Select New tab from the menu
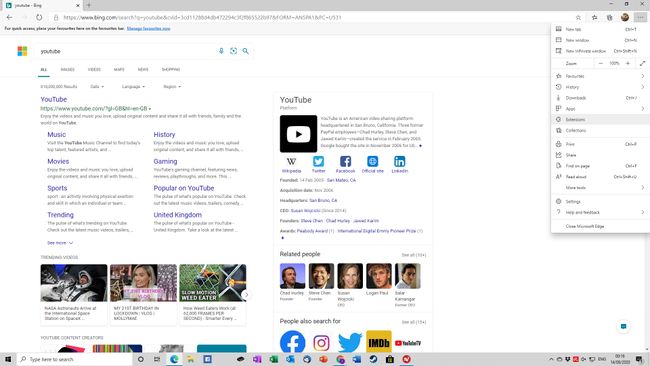This screenshot has width=650, height=366. click(600, 29)
